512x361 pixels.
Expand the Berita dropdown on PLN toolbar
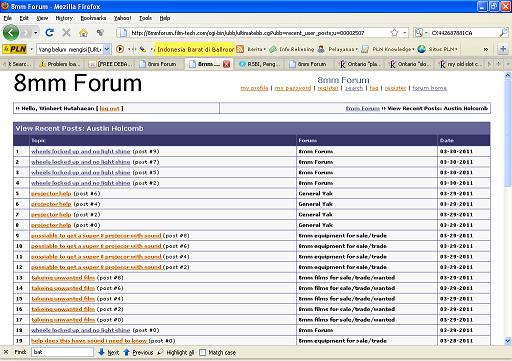point(265,49)
